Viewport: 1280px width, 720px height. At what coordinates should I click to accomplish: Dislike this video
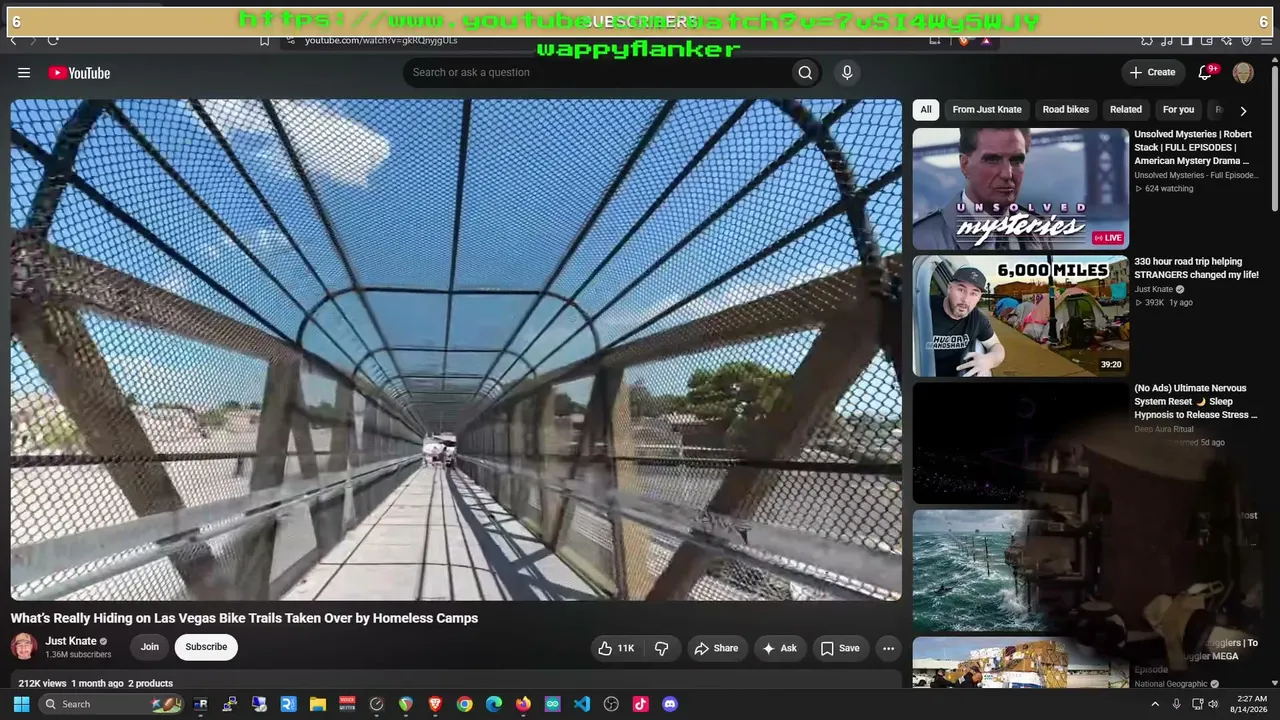[662, 648]
